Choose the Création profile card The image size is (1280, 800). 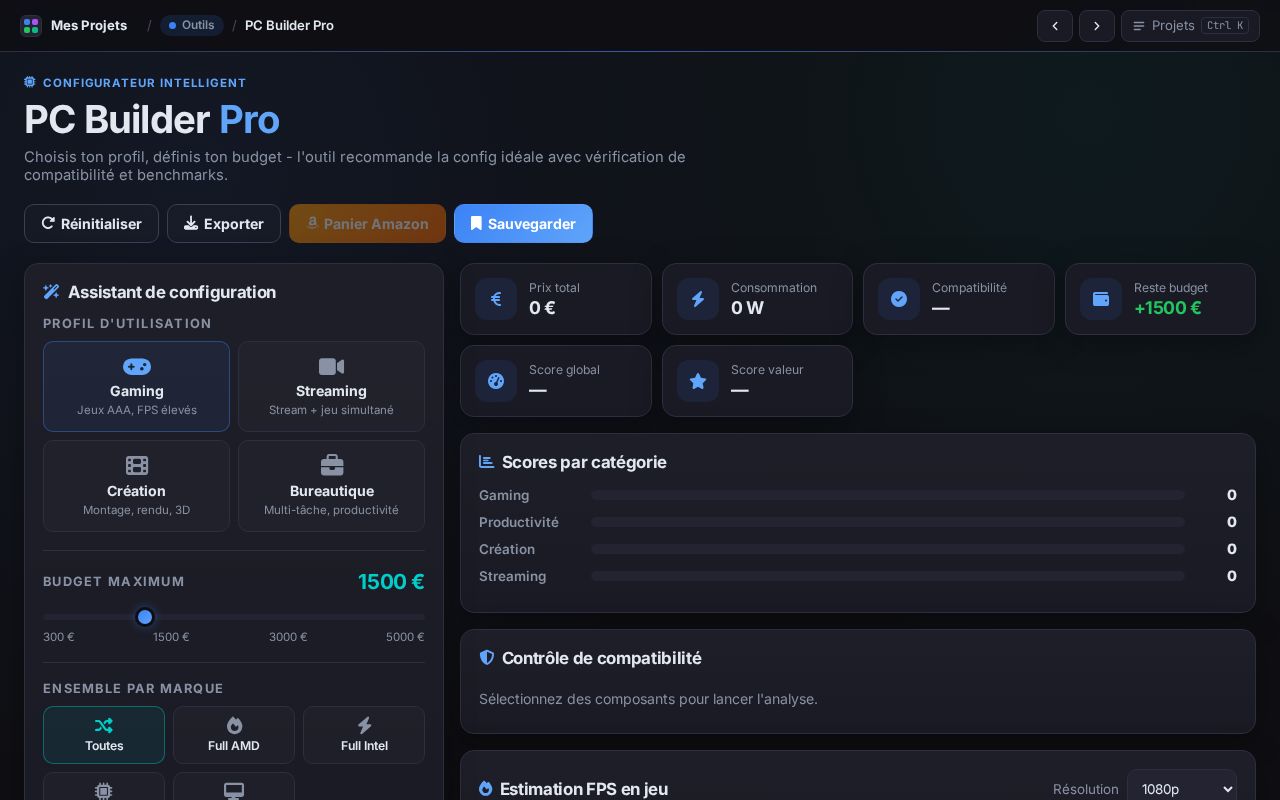point(136,486)
